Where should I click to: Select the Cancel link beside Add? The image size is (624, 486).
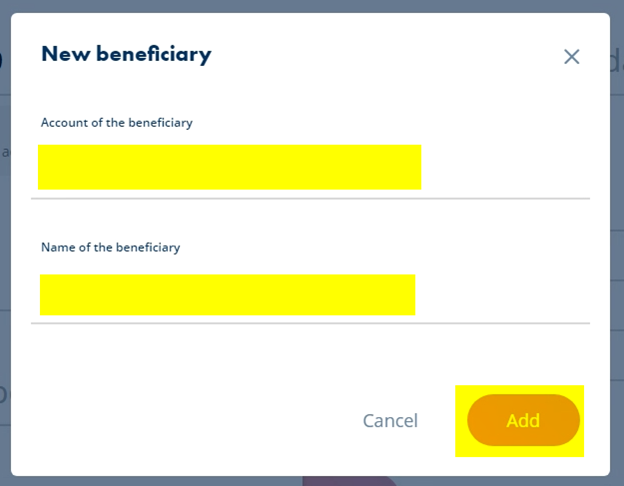[x=390, y=421]
